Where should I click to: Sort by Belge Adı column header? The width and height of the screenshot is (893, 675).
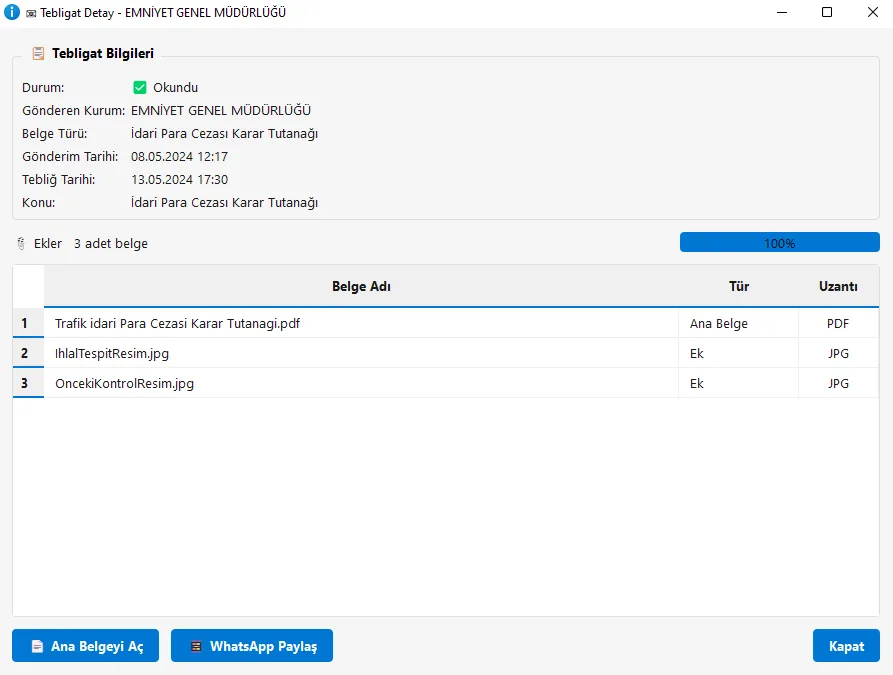click(361, 286)
